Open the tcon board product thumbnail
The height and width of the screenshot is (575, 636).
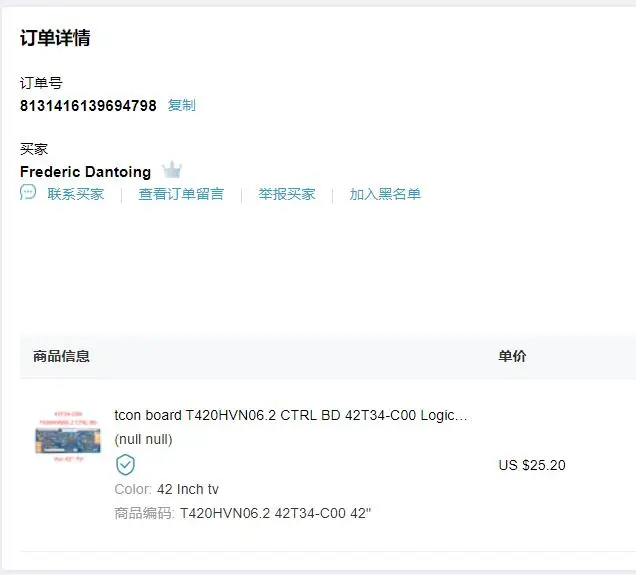pos(68,436)
